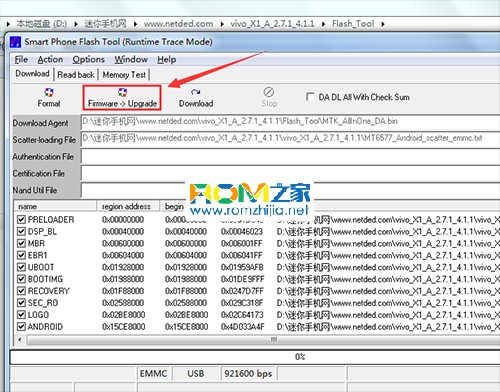Click the USB status bar entry
Viewport: 500px width, 392px height.
[195, 374]
